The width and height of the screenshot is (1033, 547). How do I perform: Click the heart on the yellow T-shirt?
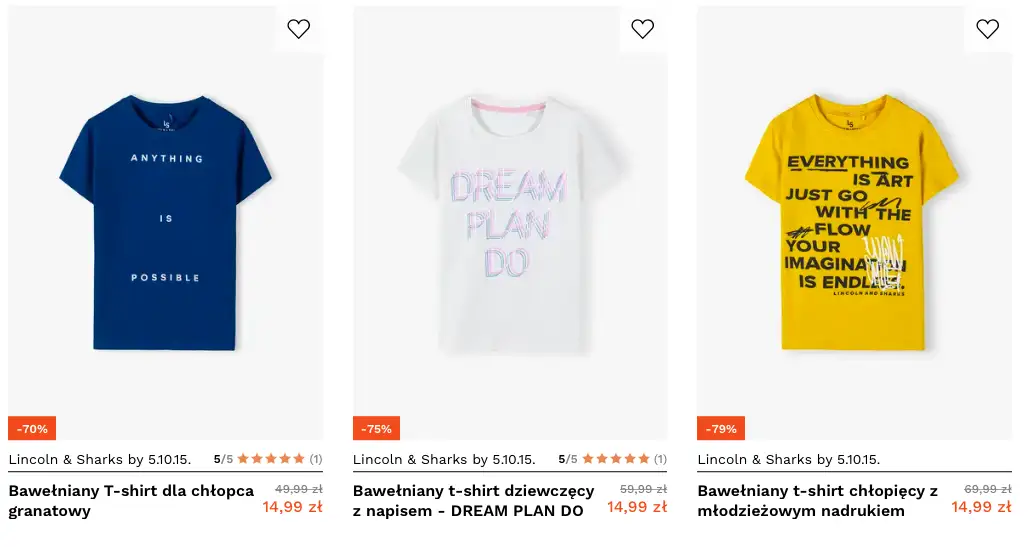(987, 29)
